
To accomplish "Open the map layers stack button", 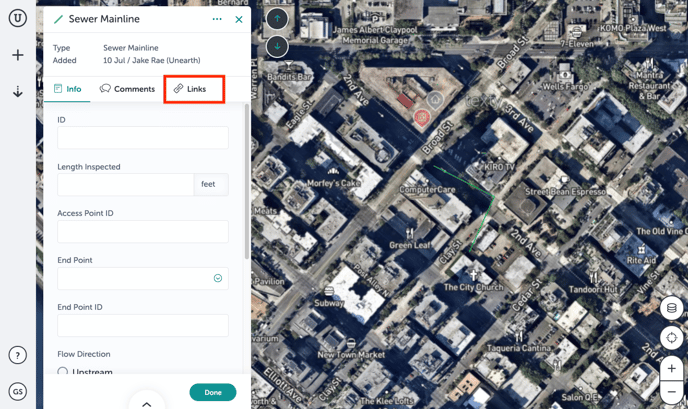I will tap(671, 308).
